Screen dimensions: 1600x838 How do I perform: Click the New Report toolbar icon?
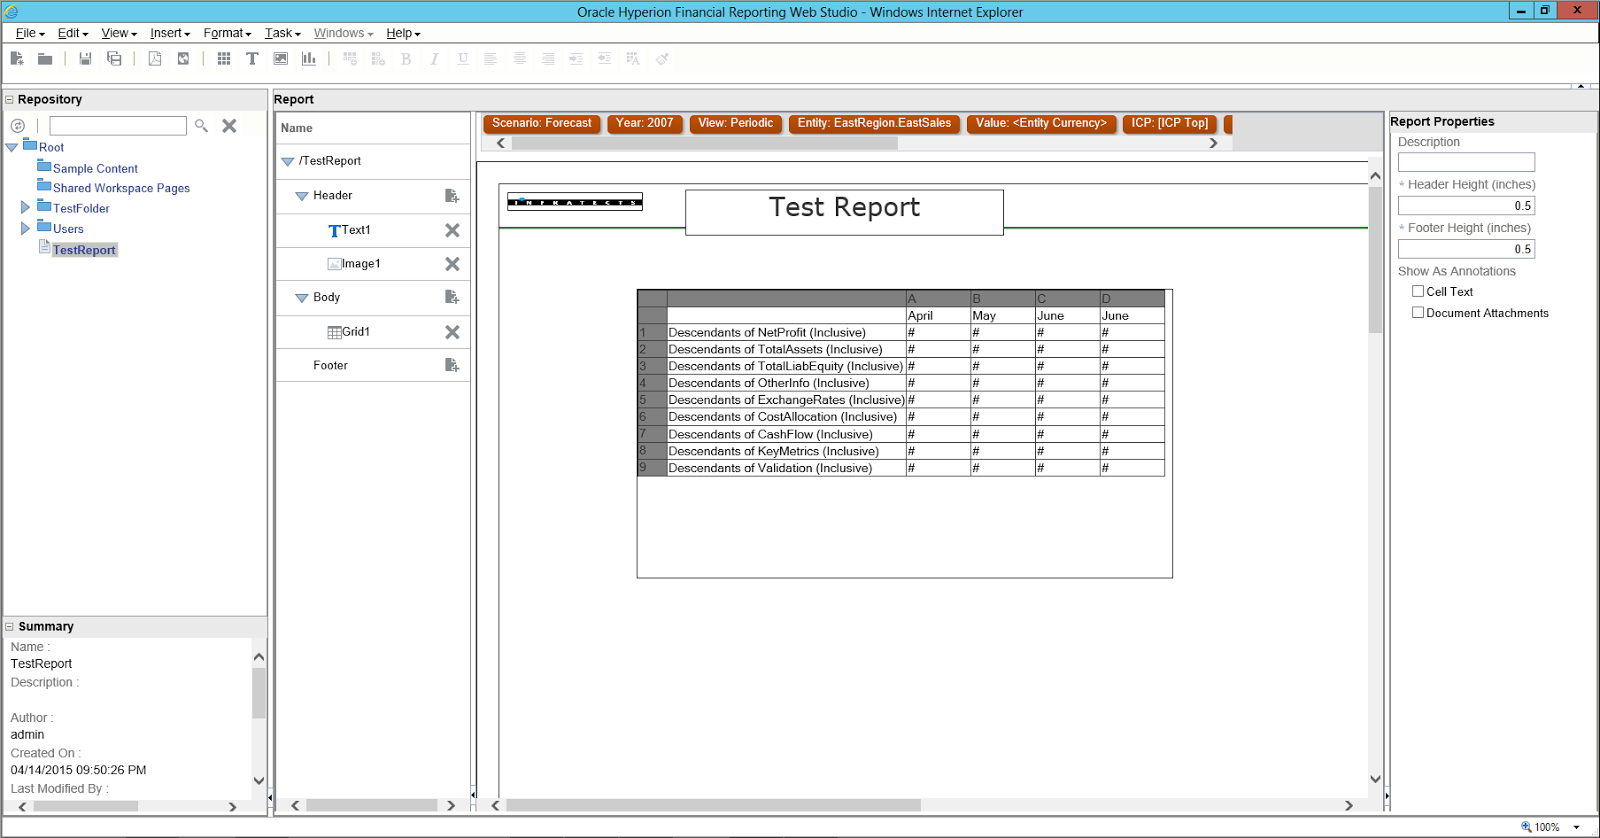pos(17,59)
